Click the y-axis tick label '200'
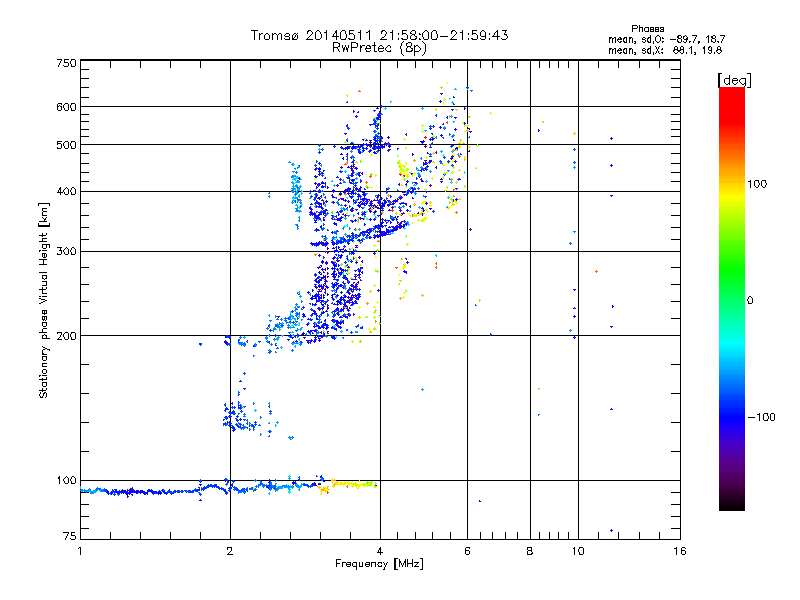 [x=66, y=336]
